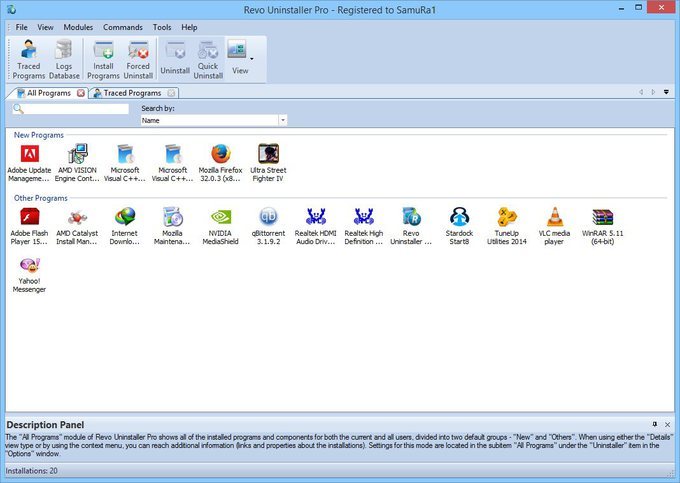Click the Revo Uninstaller title bar icon
This screenshot has height=483, width=680.
[x=11, y=9]
